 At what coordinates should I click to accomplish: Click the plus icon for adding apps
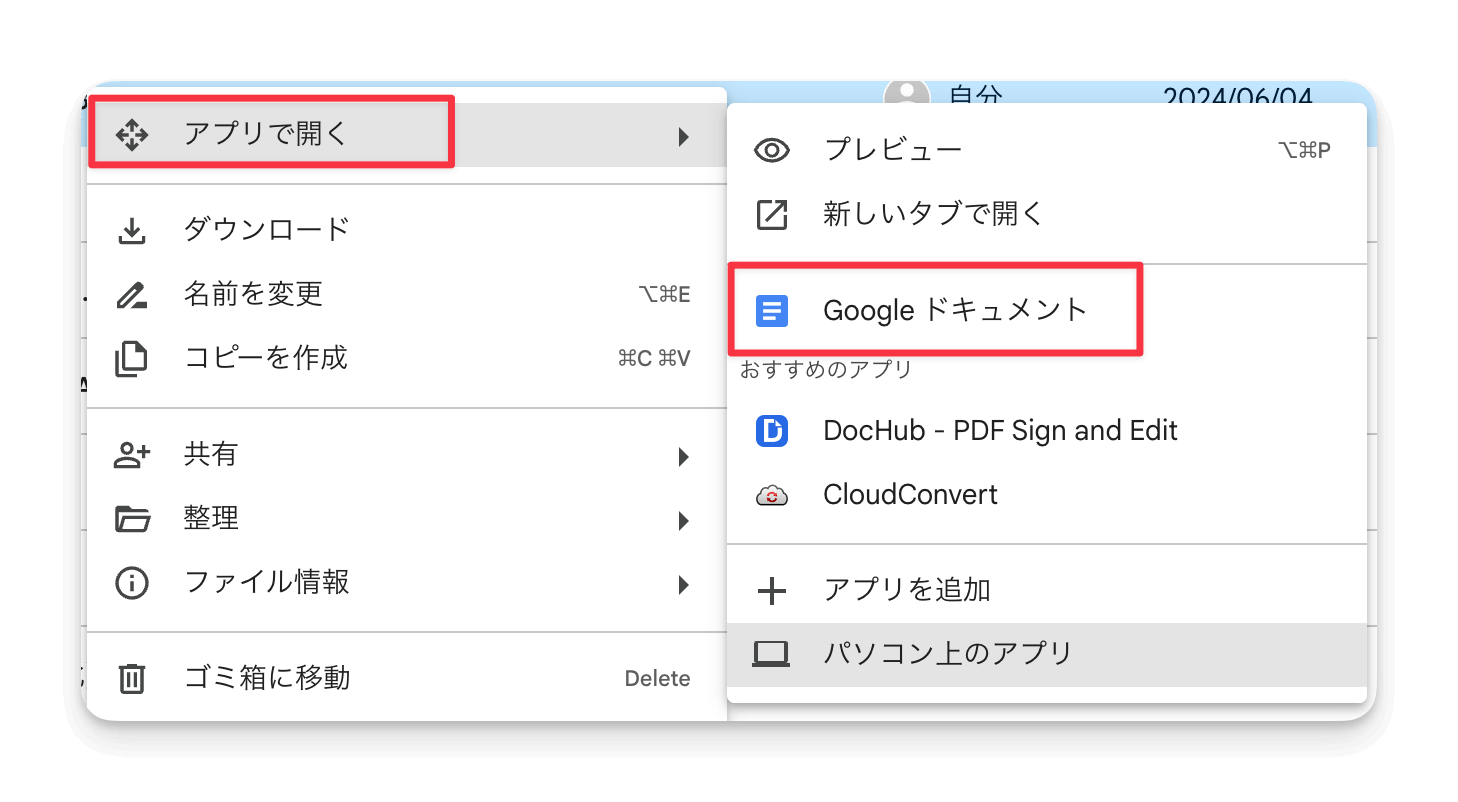tap(772, 591)
